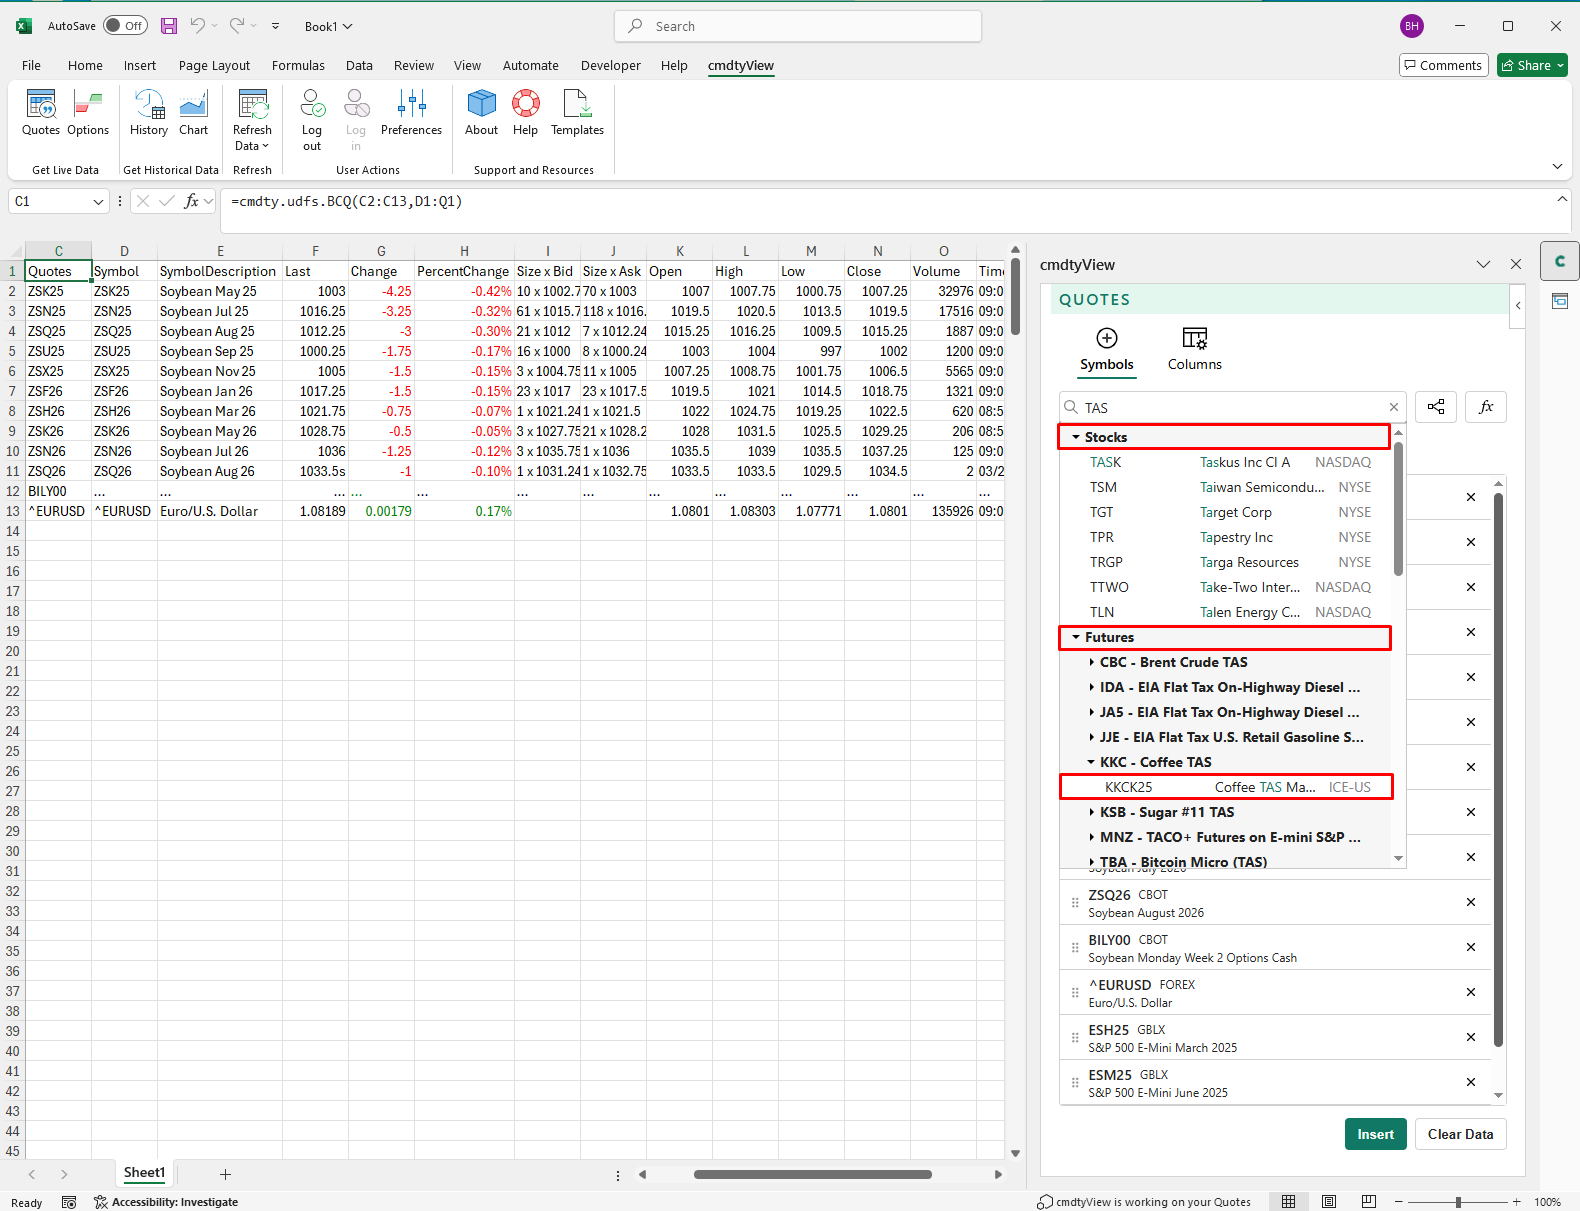Click Accessibility: Investigate in status bar

pyautogui.click(x=166, y=1202)
